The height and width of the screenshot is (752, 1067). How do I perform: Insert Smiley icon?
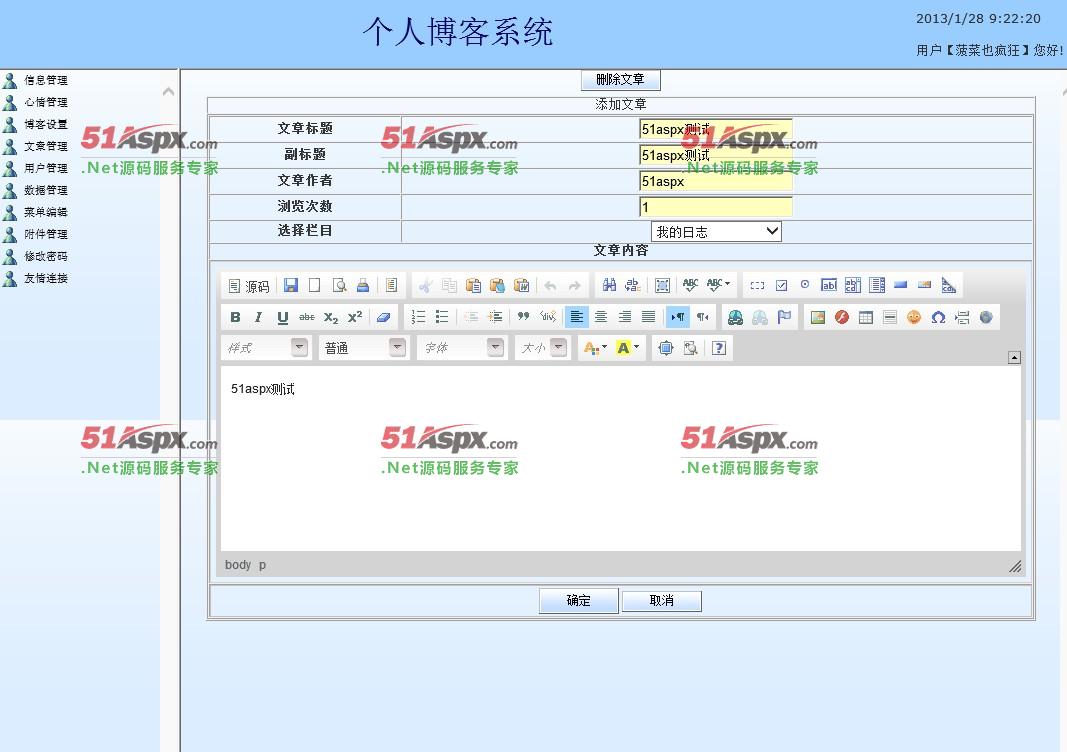pyautogui.click(x=914, y=317)
